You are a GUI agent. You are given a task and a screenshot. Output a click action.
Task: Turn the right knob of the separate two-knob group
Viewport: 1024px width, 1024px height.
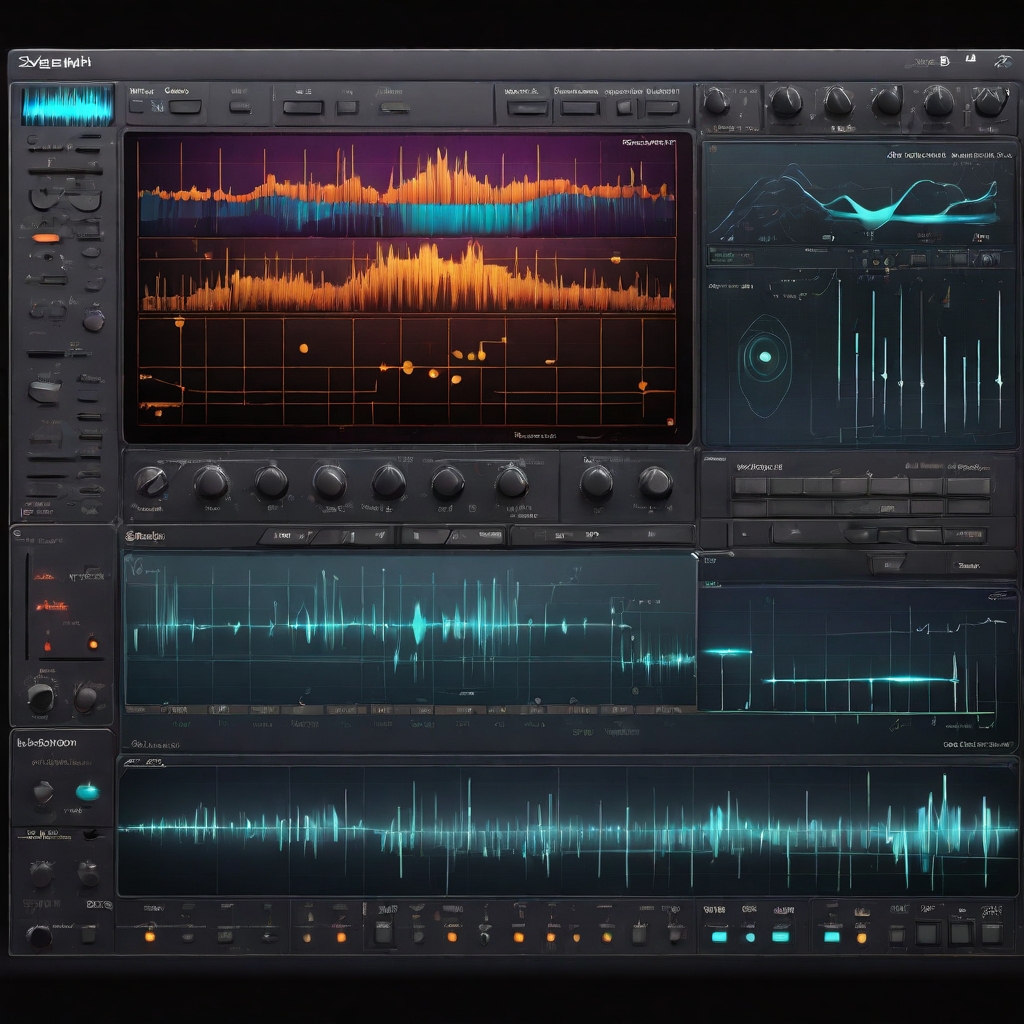coord(655,483)
